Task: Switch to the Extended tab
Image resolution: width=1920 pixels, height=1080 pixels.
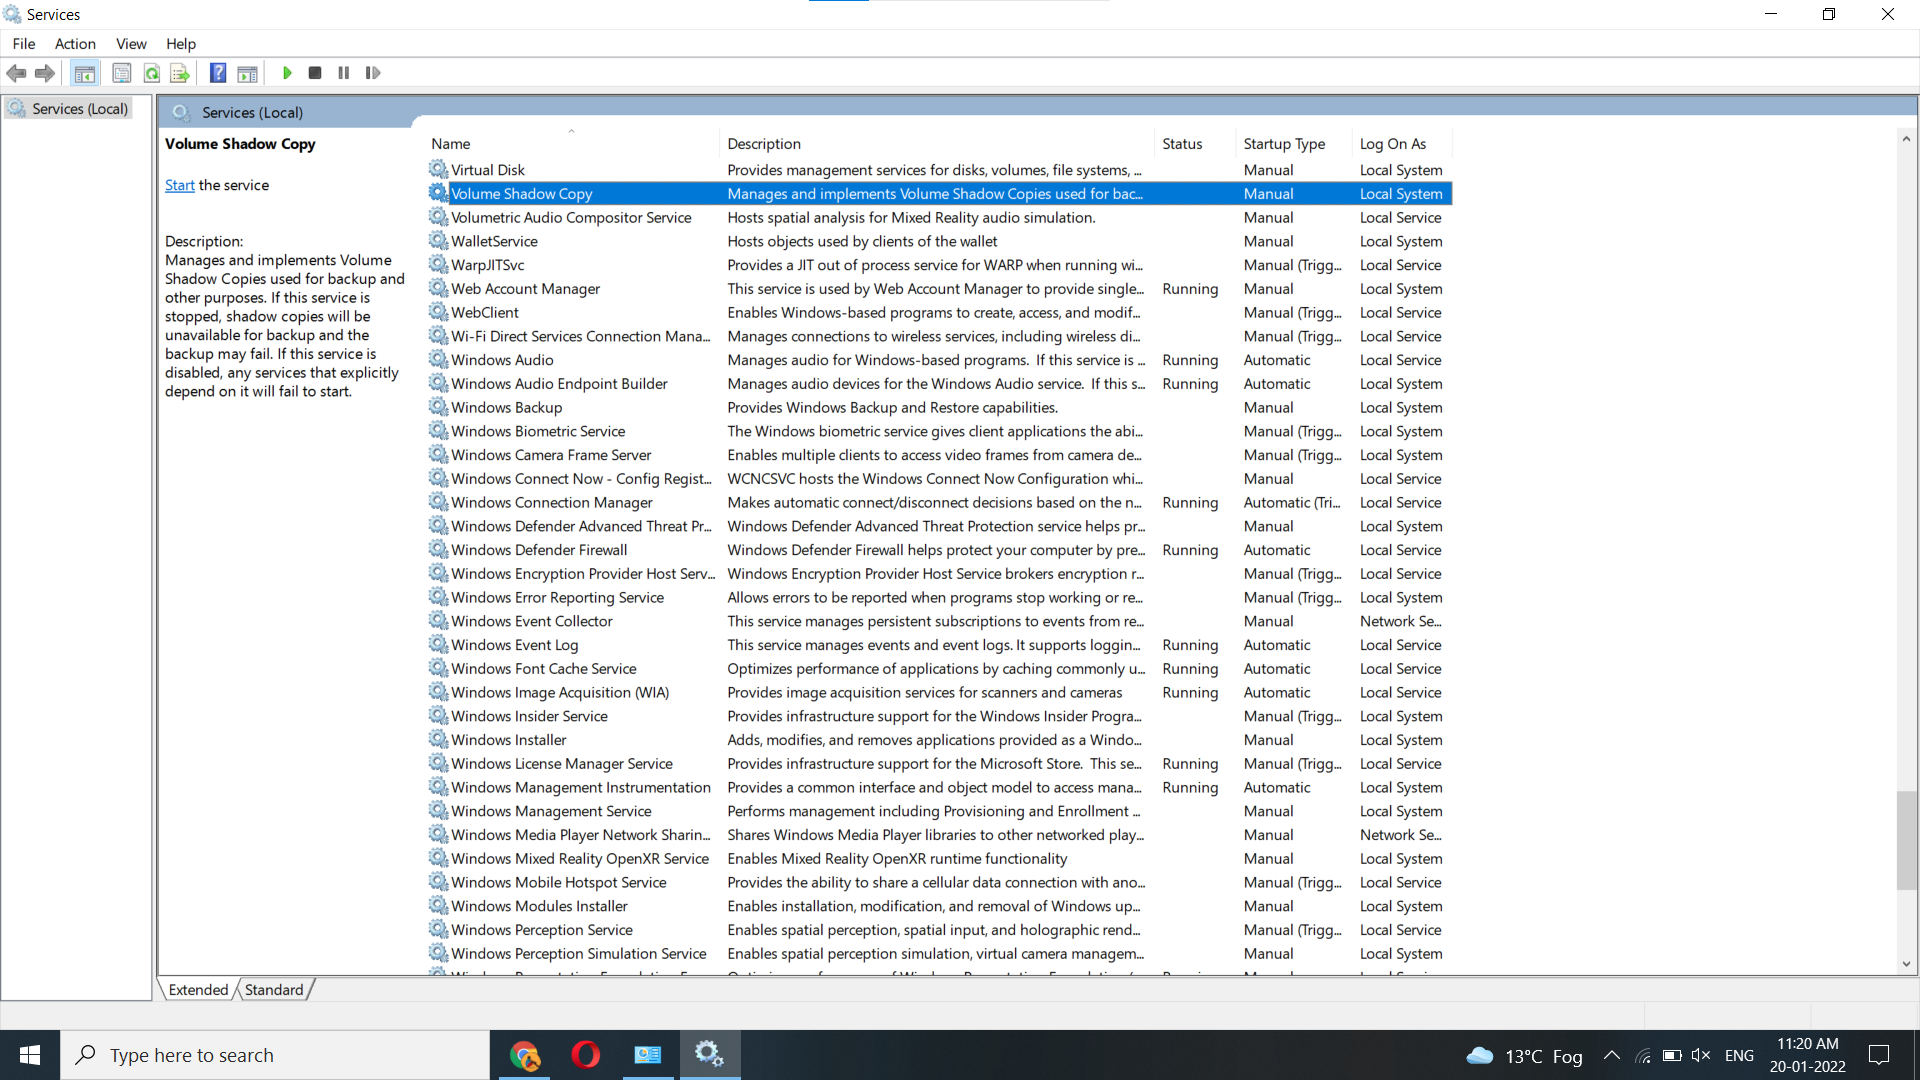Action: click(198, 989)
